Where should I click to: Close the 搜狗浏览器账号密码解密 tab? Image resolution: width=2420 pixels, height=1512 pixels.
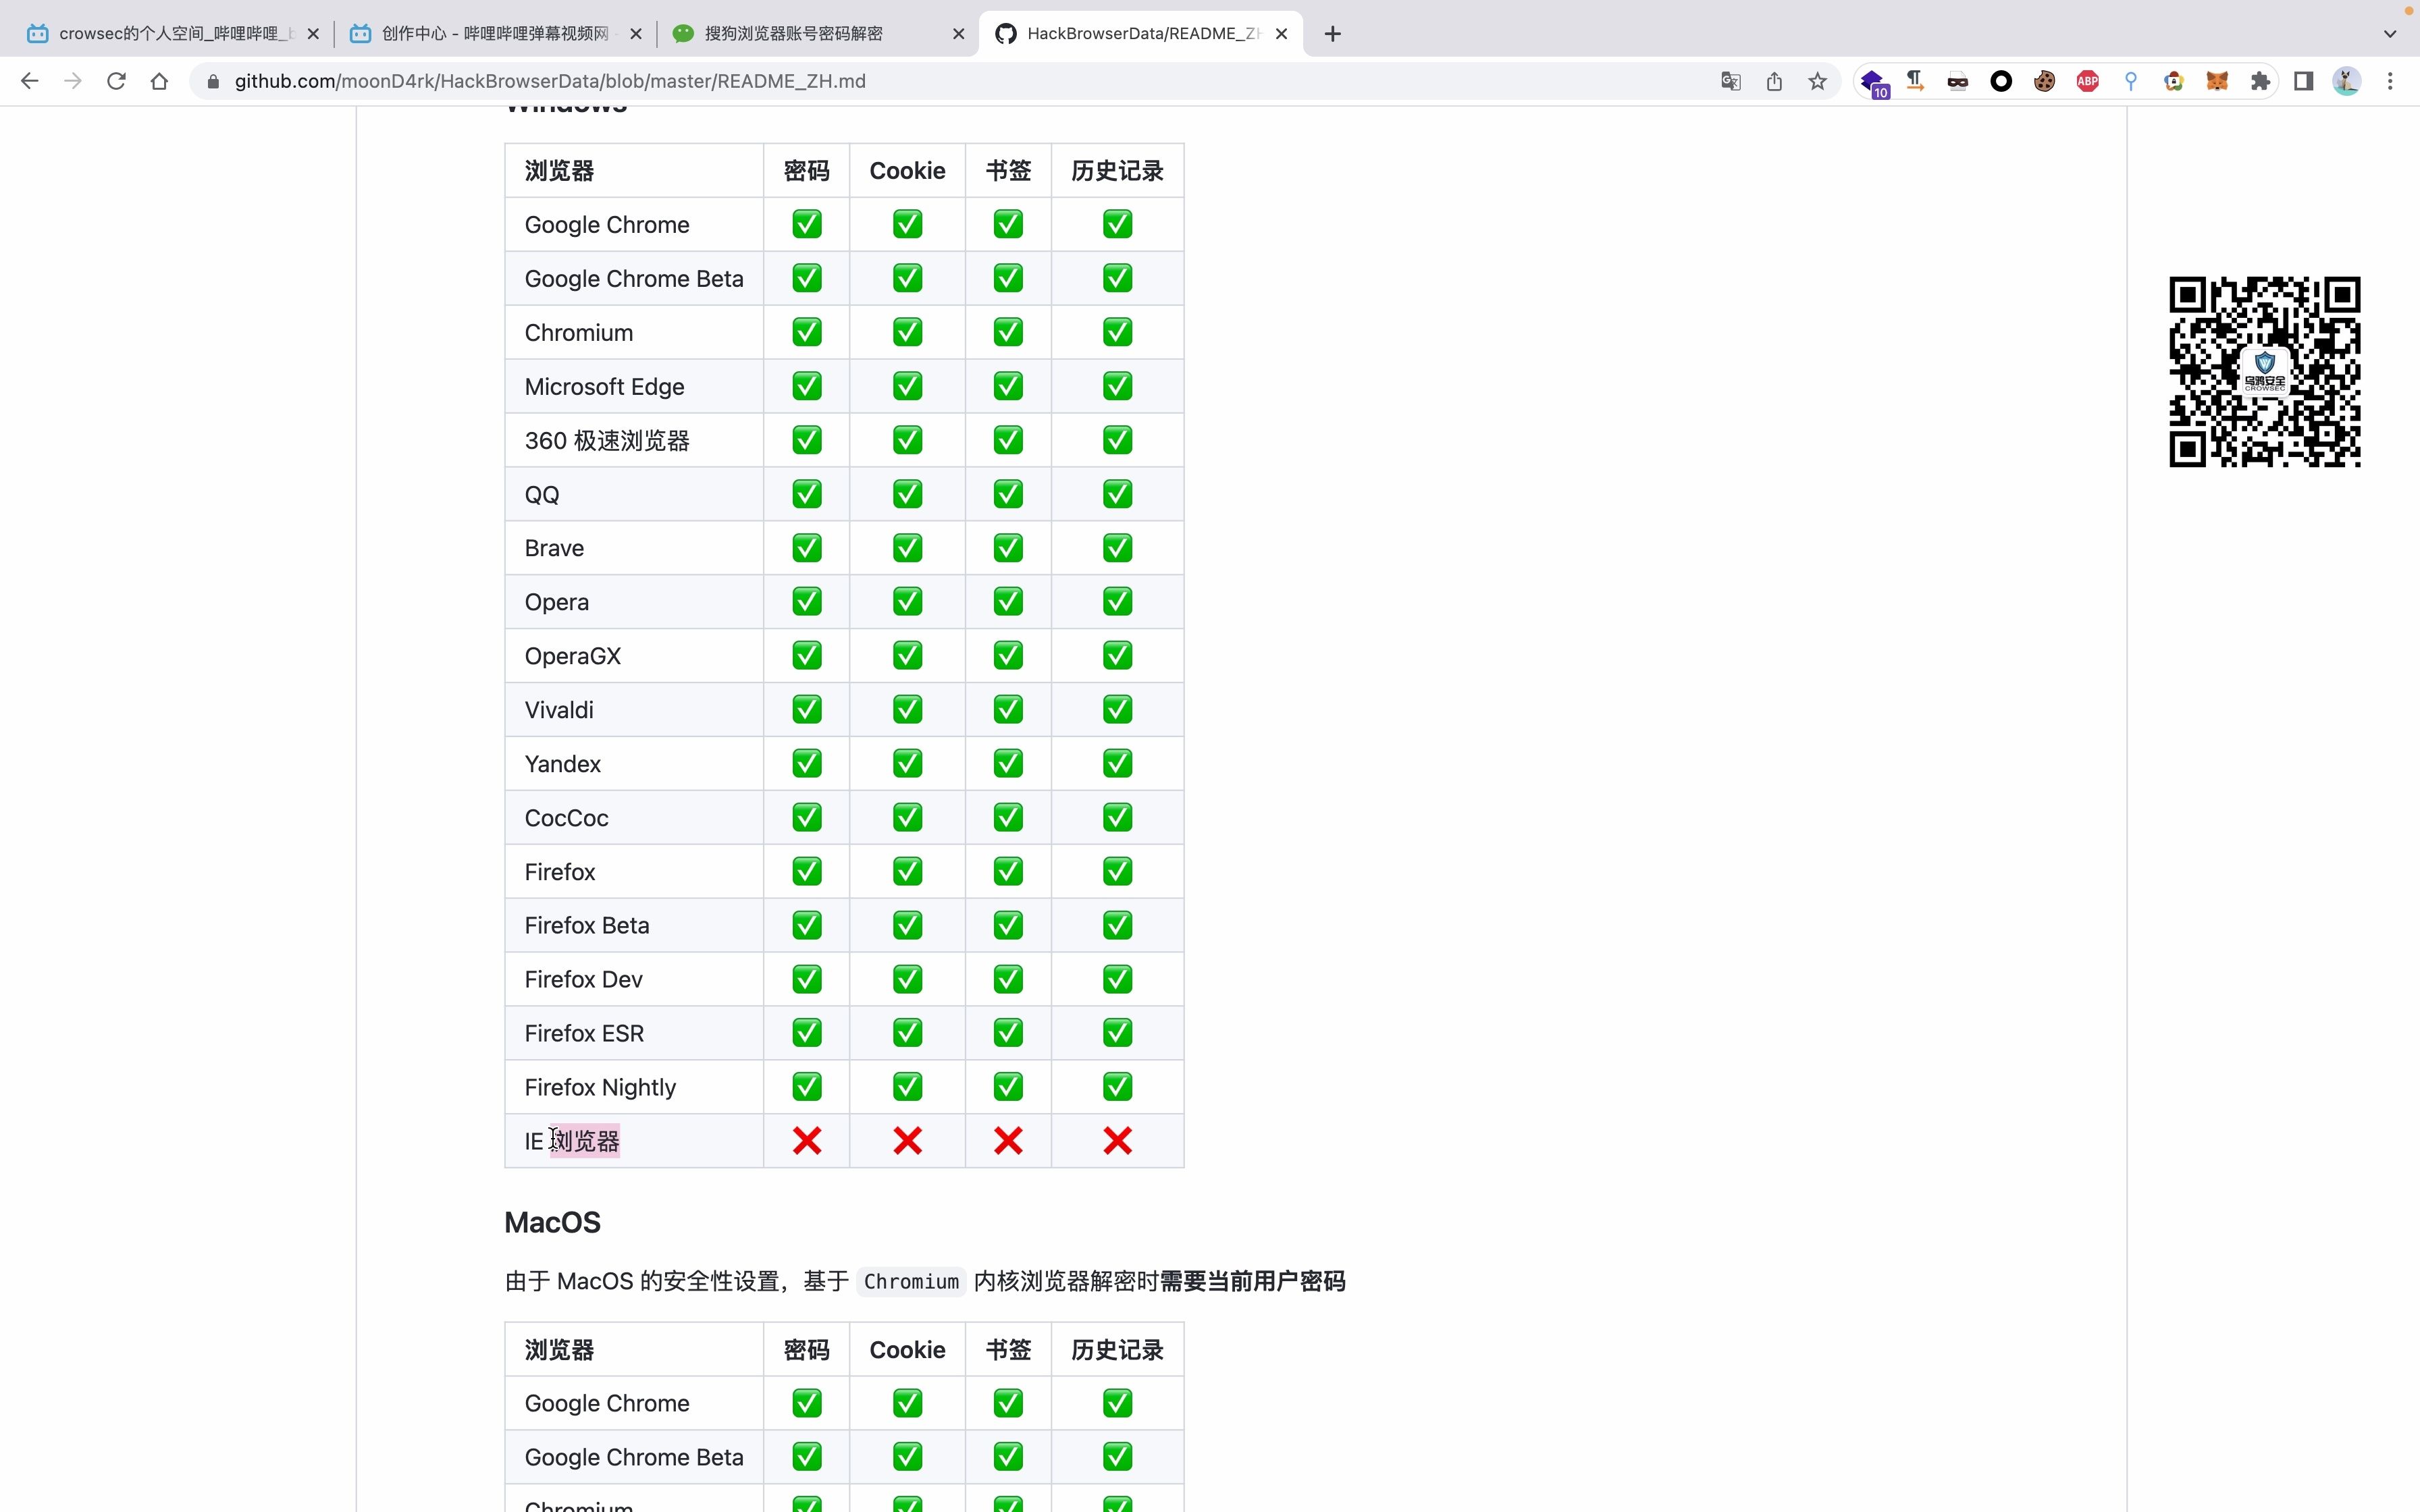tap(958, 34)
